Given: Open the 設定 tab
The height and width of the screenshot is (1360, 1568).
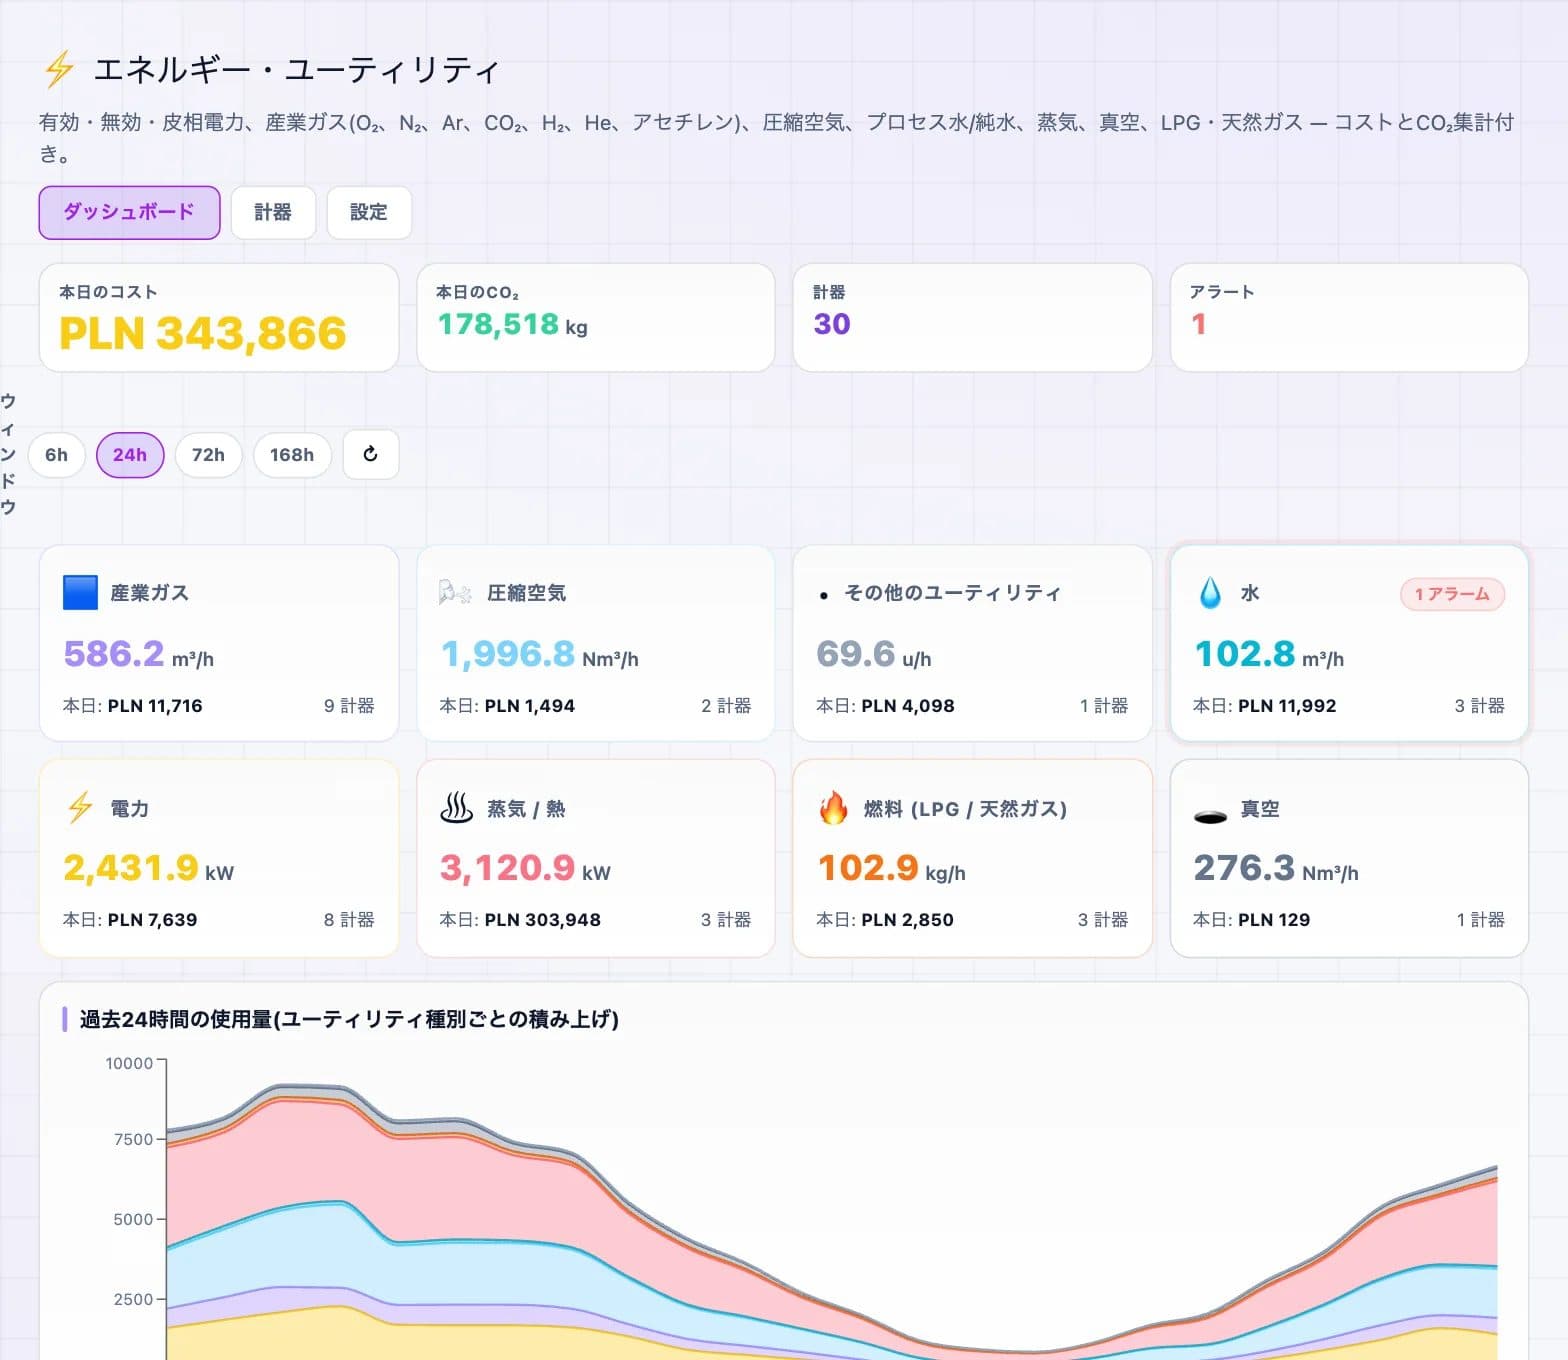Looking at the screenshot, I should 369,212.
